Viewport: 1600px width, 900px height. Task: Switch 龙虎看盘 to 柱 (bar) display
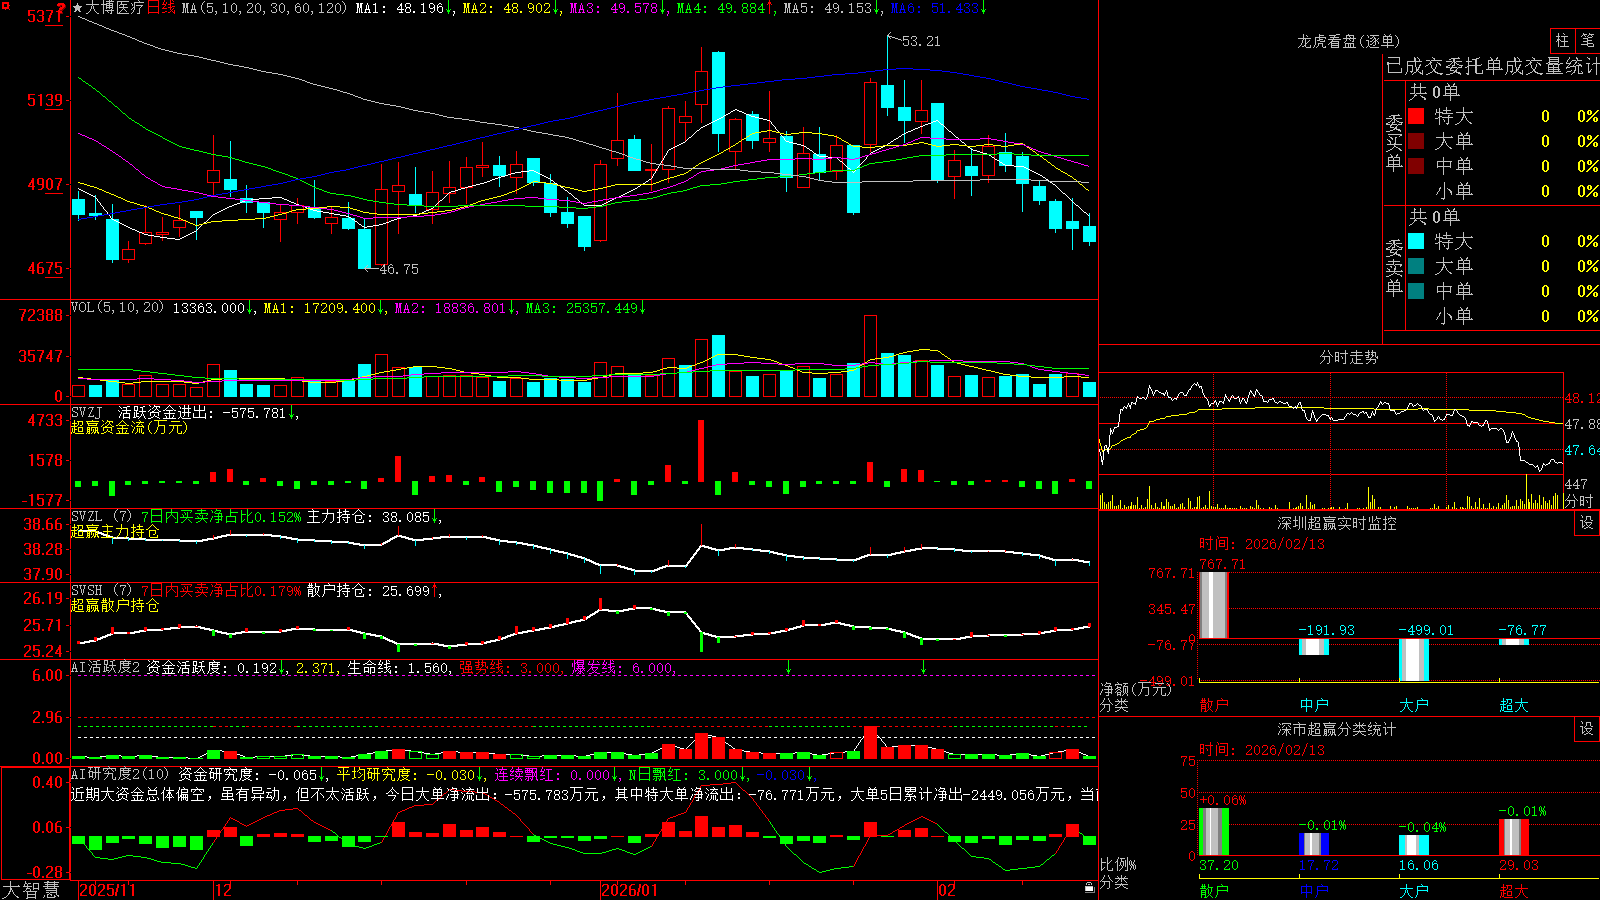[1562, 40]
